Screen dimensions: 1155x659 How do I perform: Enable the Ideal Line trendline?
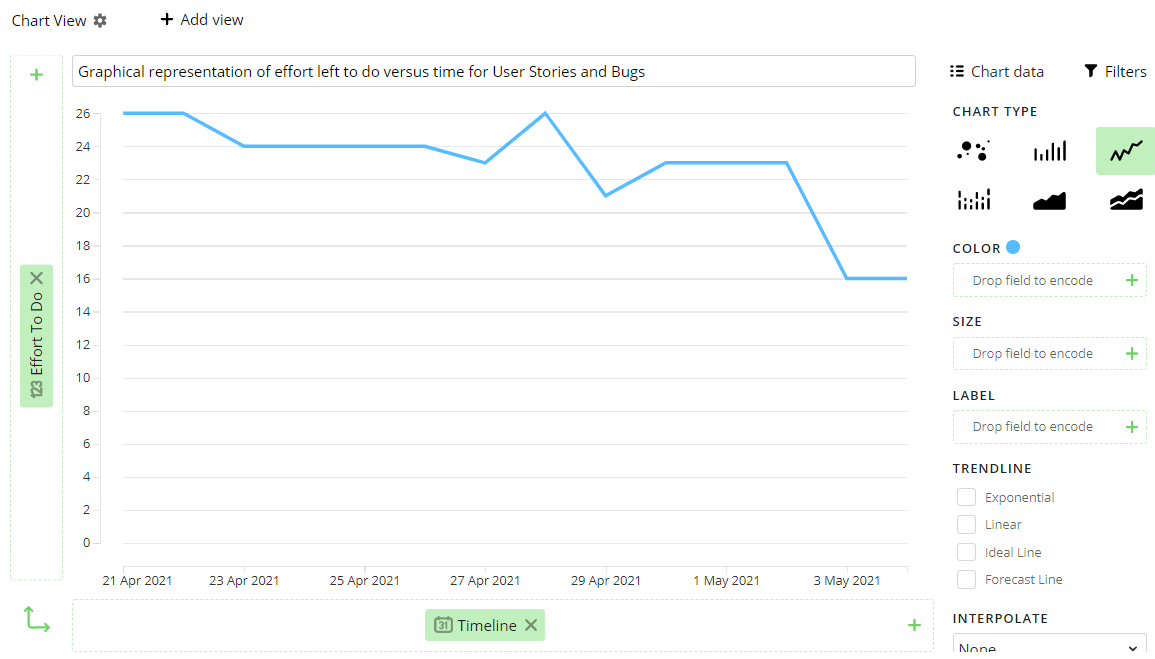pos(966,551)
